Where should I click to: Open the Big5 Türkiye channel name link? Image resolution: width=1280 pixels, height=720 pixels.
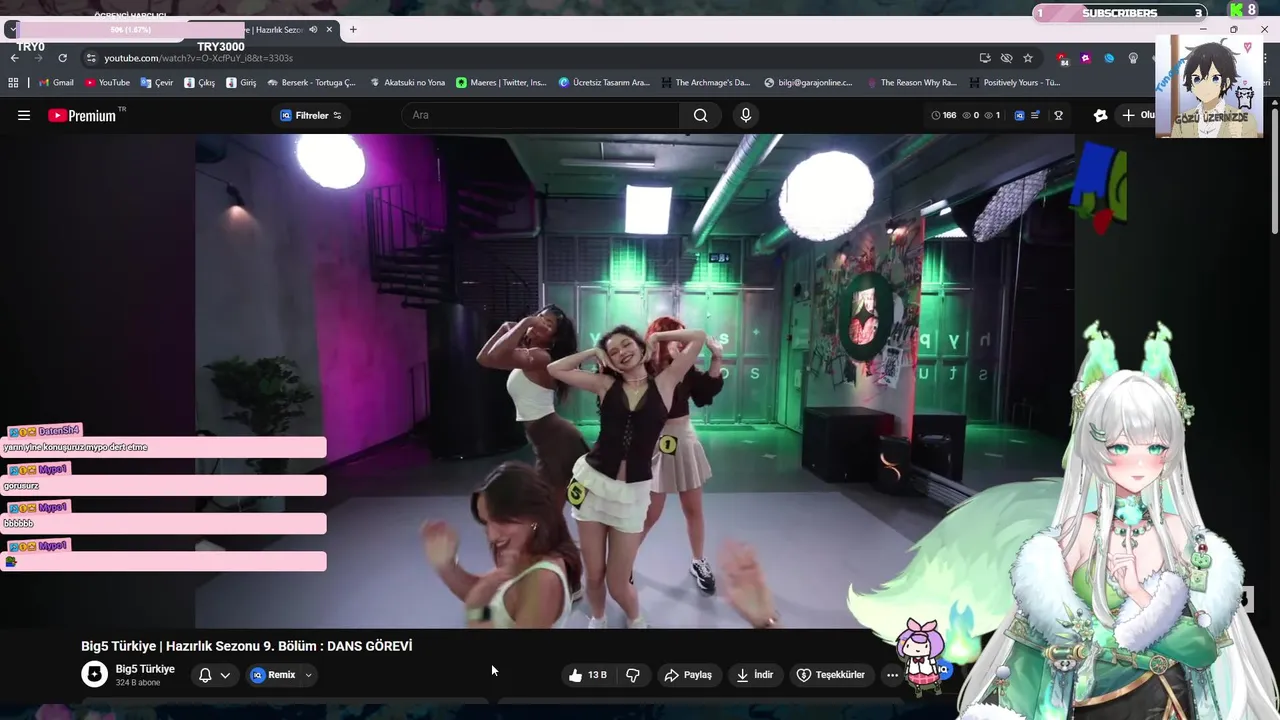[x=145, y=669]
